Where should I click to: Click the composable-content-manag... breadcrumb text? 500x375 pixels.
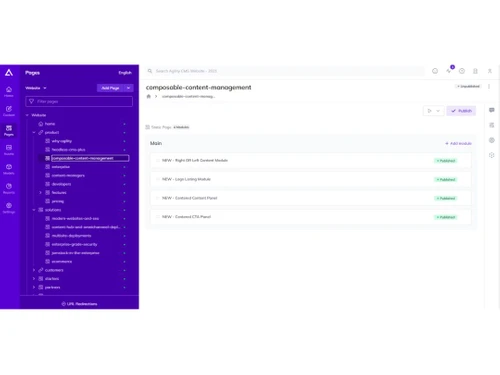188,96
